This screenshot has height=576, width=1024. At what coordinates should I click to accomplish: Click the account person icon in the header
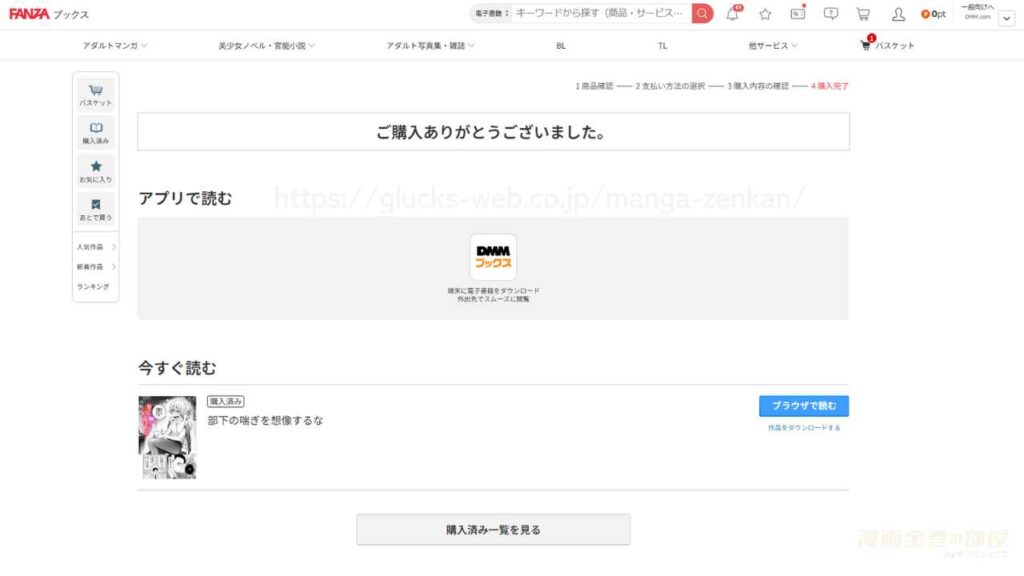897,14
